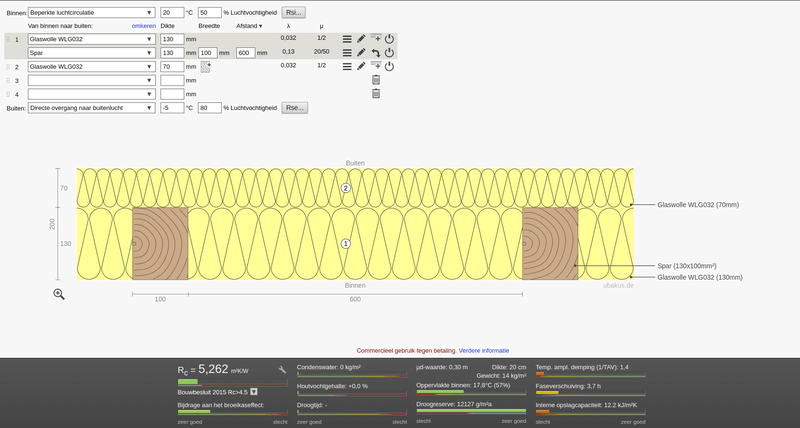Click the paste clipboard icon on row 4
This screenshot has width=800, height=428.
coord(376,94)
